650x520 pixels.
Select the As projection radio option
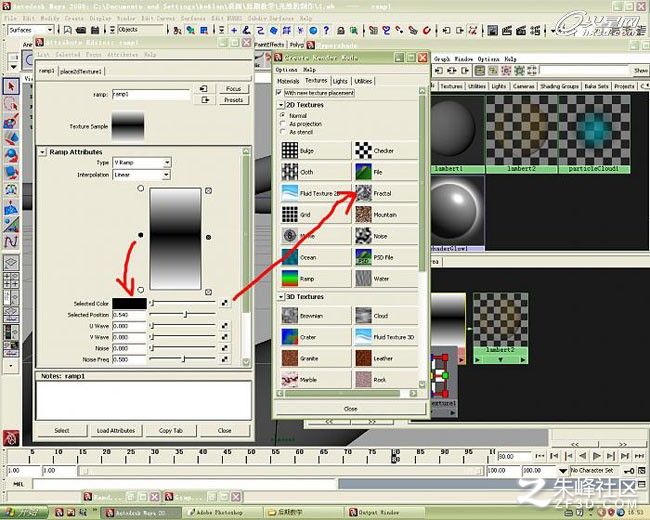click(283, 124)
